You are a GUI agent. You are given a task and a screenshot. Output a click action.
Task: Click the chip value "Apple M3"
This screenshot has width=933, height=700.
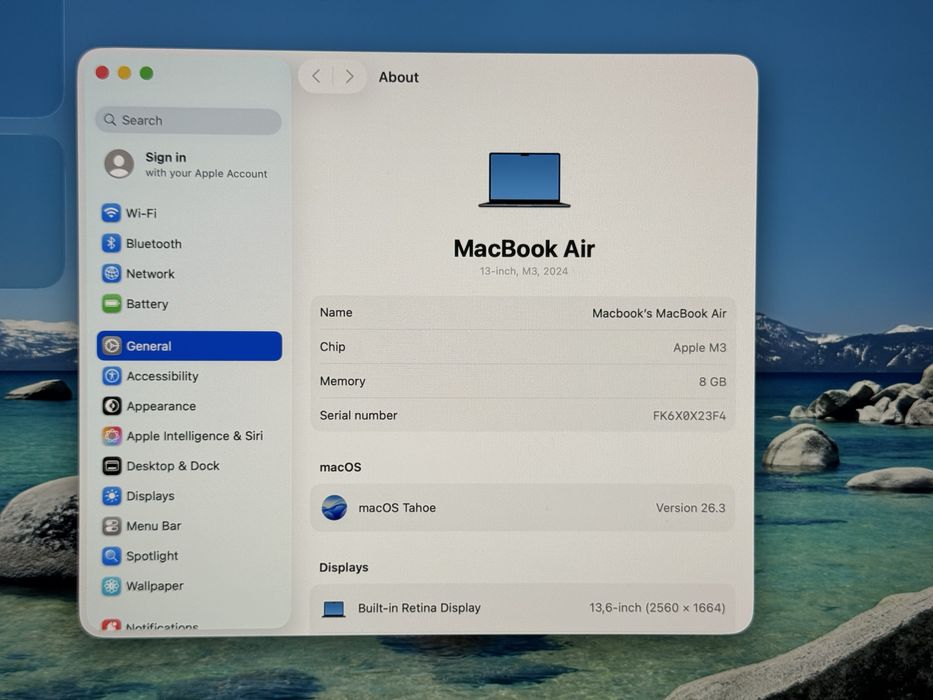pos(700,348)
